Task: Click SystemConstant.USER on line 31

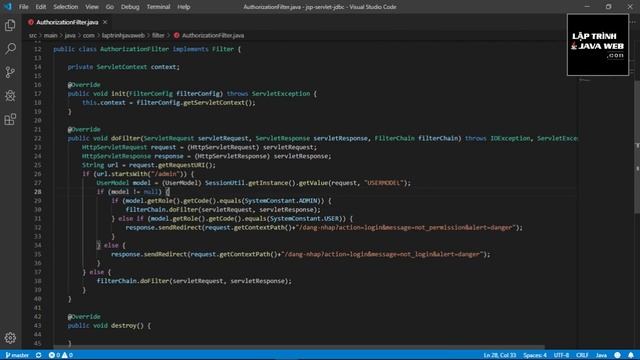Action: point(304,219)
